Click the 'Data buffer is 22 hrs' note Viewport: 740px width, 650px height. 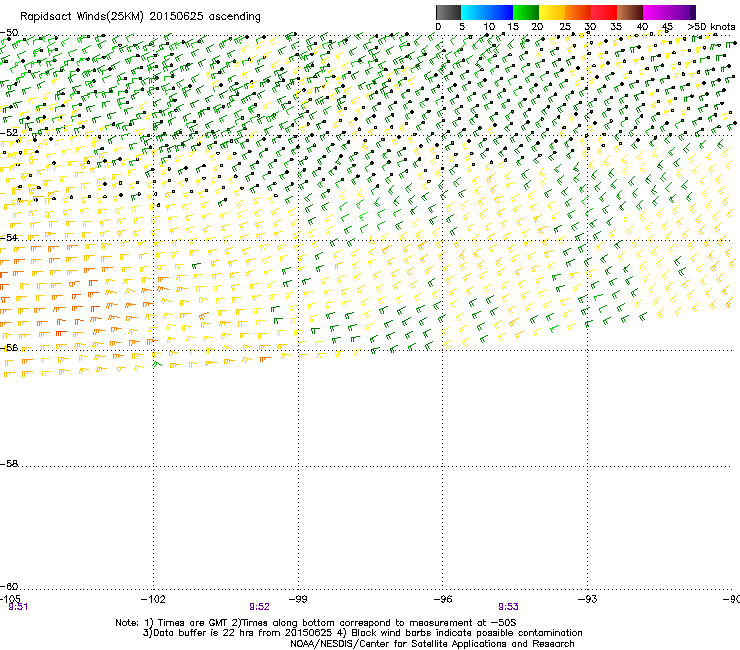(362, 633)
